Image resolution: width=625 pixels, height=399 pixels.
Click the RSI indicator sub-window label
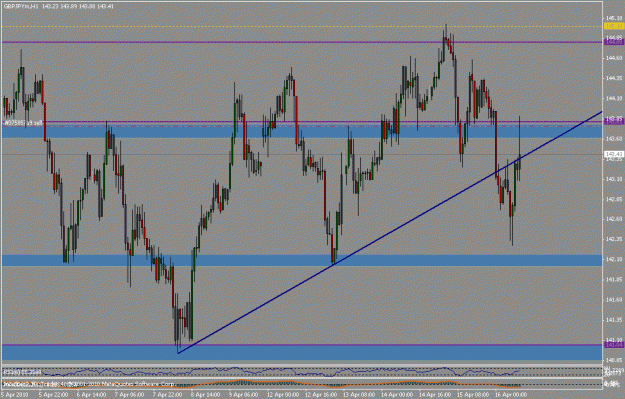coord(22,372)
